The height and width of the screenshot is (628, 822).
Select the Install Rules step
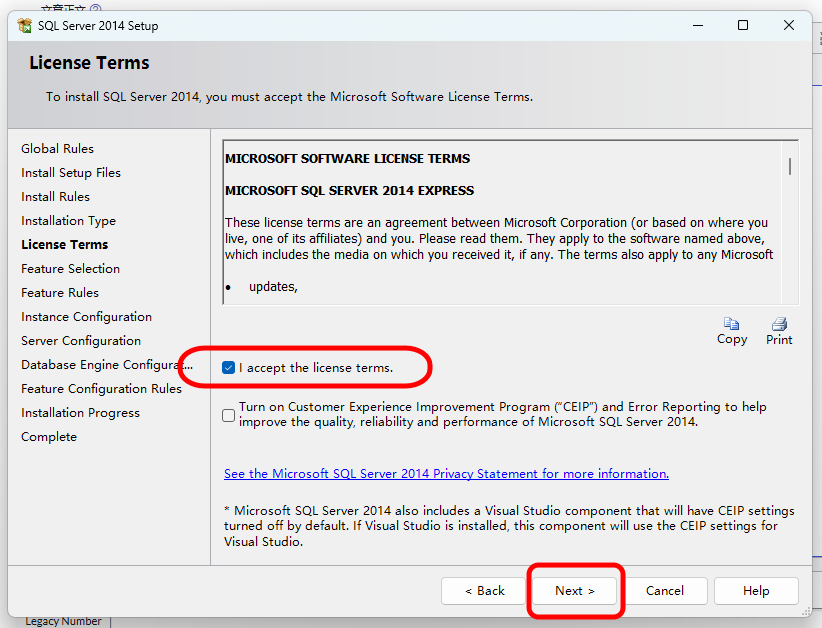click(56, 197)
